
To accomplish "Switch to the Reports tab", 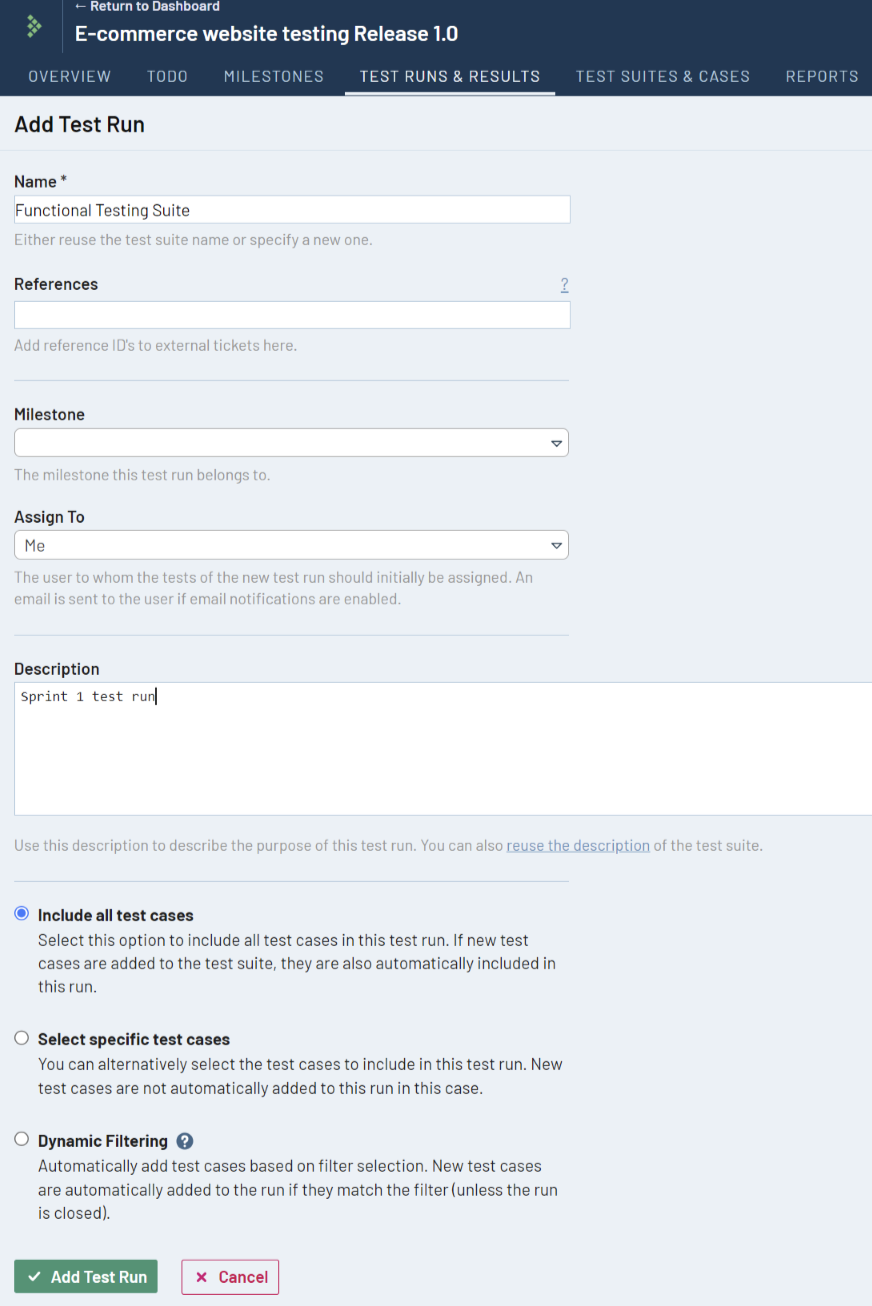I will click(x=821, y=76).
